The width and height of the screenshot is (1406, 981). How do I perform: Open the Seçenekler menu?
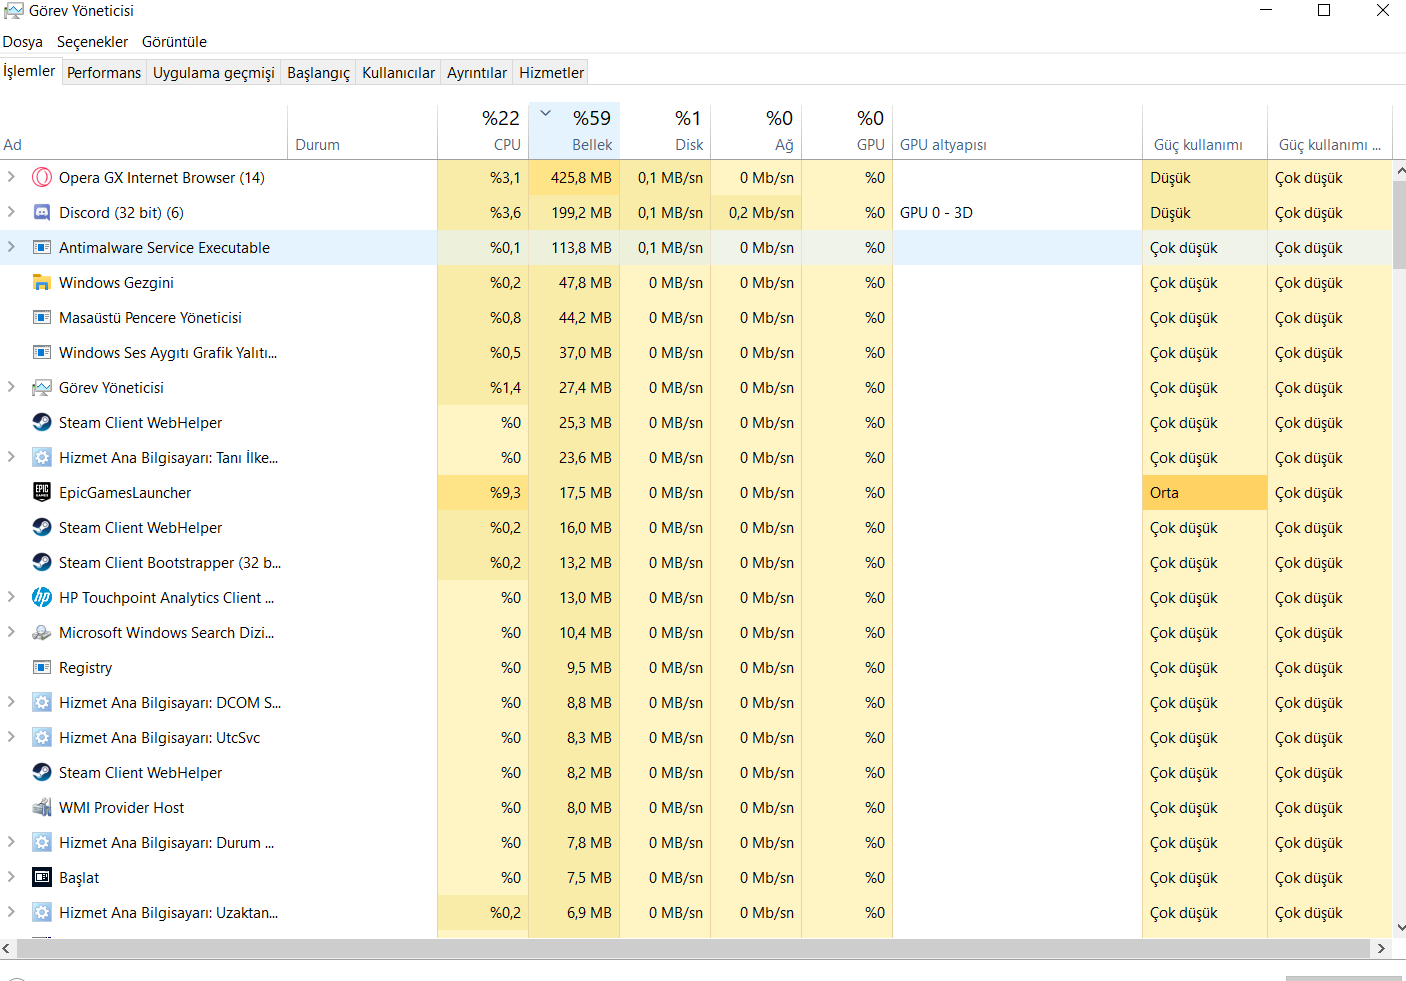coord(92,42)
